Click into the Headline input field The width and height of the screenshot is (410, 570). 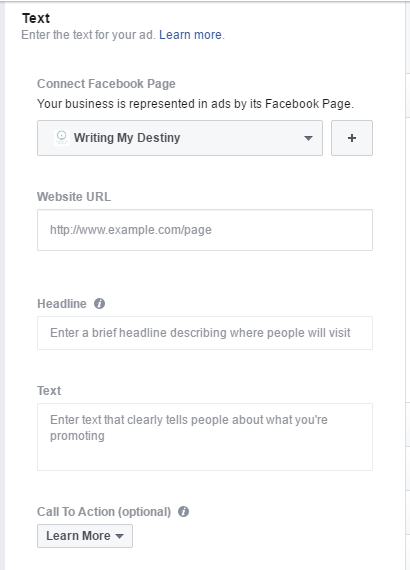click(x=205, y=333)
